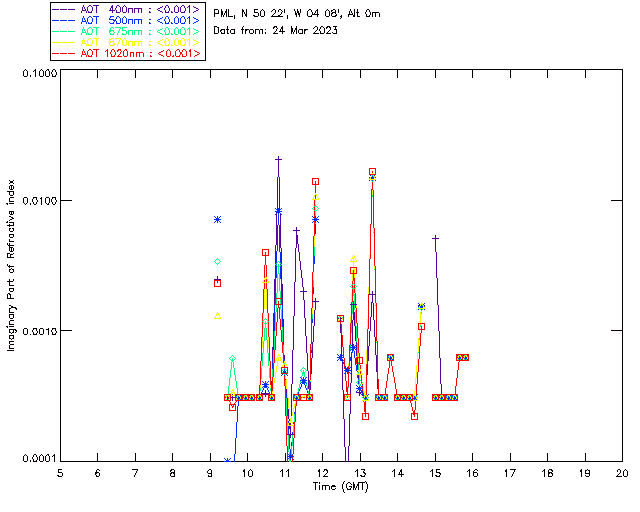The width and height of the screenshot is (640, 512).
Task: Click the x-axis tick label 11
Action: [285, 473]
